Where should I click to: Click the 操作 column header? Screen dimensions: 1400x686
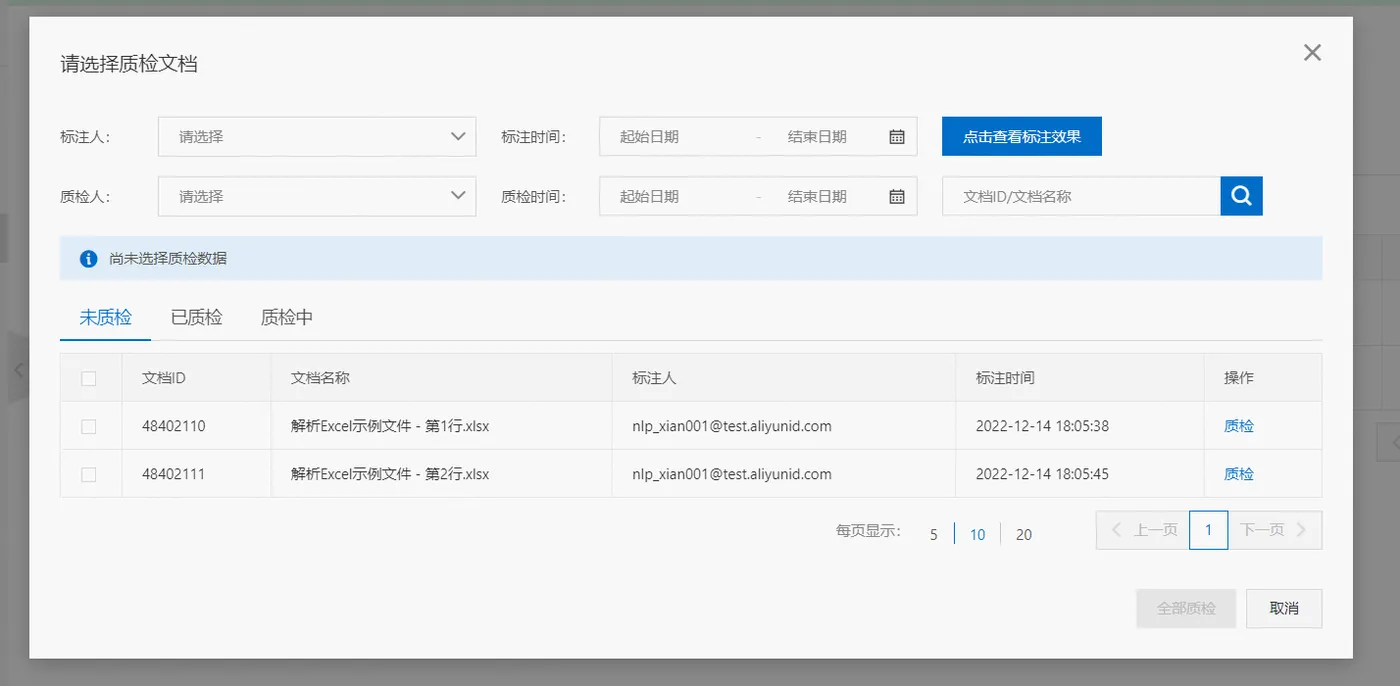click(x=1239, y=378)
